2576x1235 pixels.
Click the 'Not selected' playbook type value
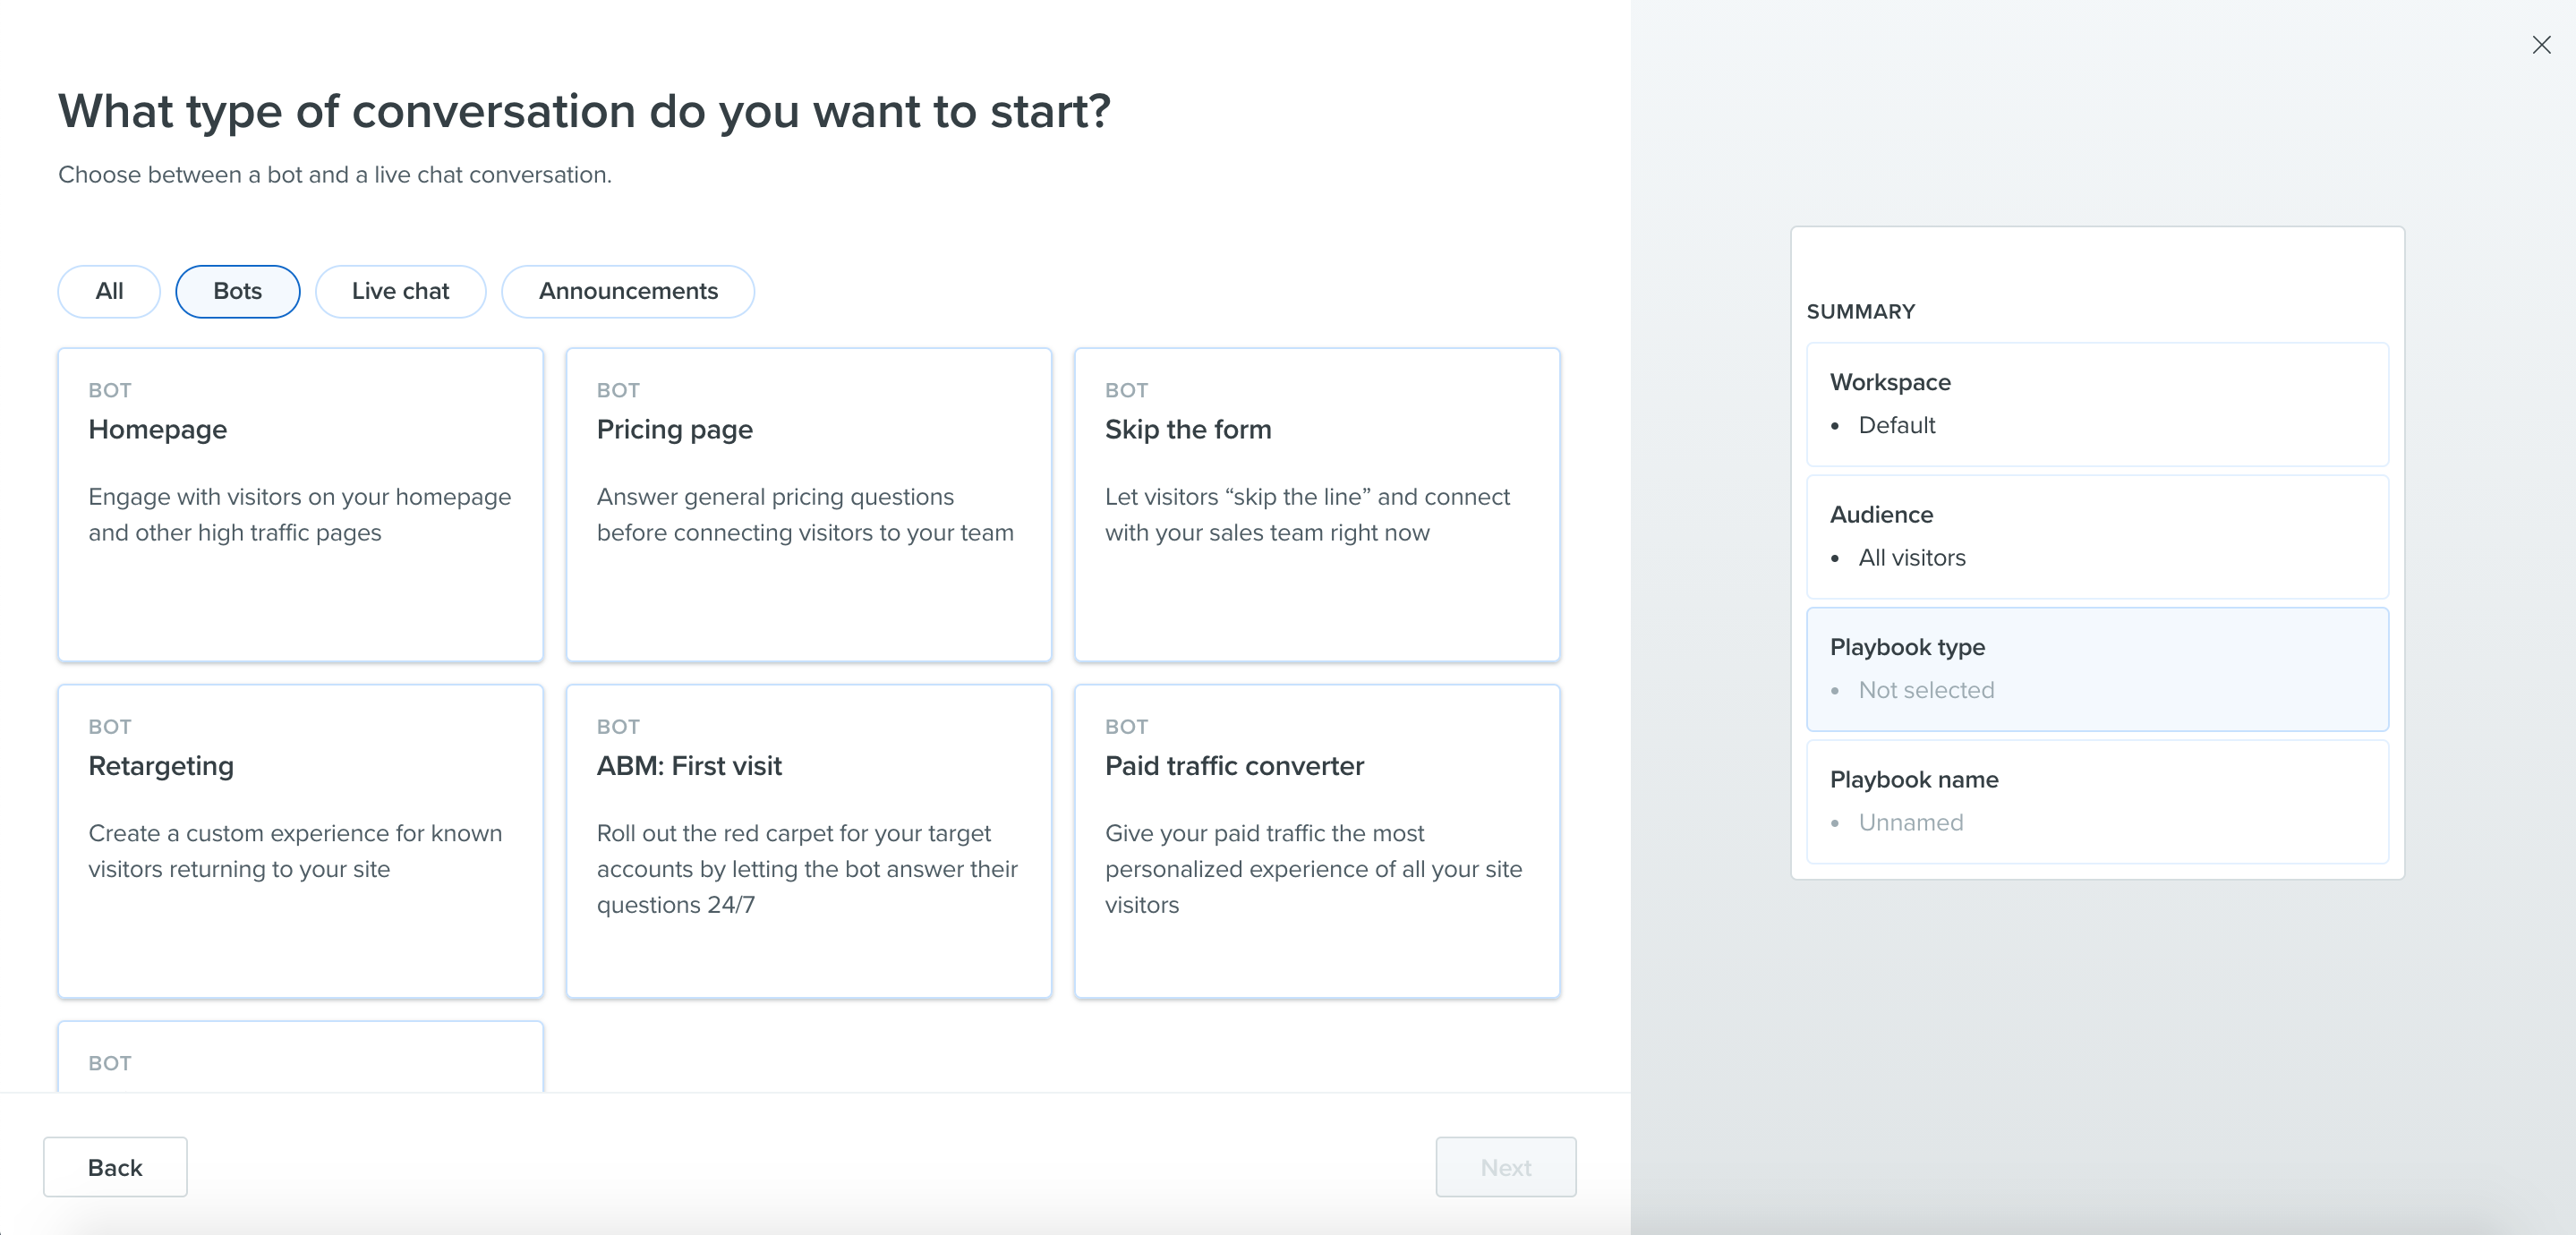tap(1926, 690)
